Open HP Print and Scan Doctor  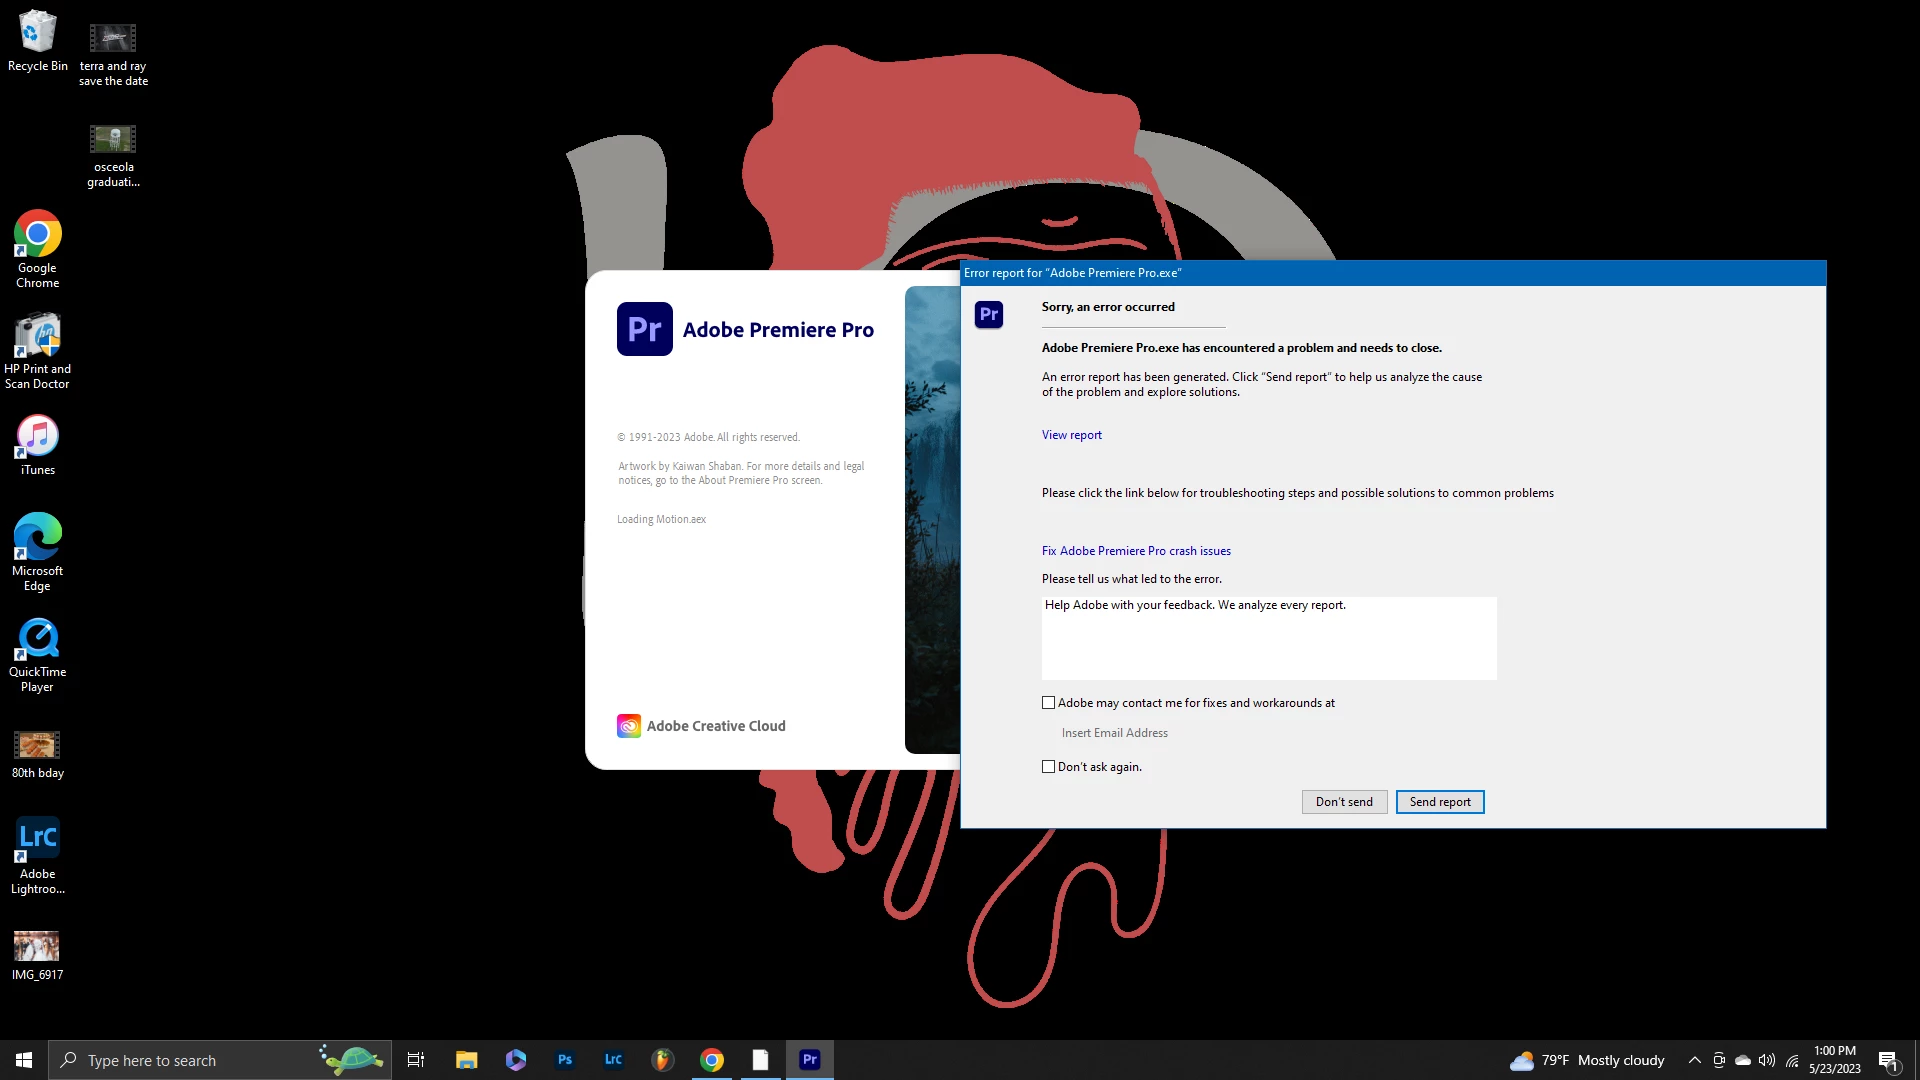[x=38, y=349]
